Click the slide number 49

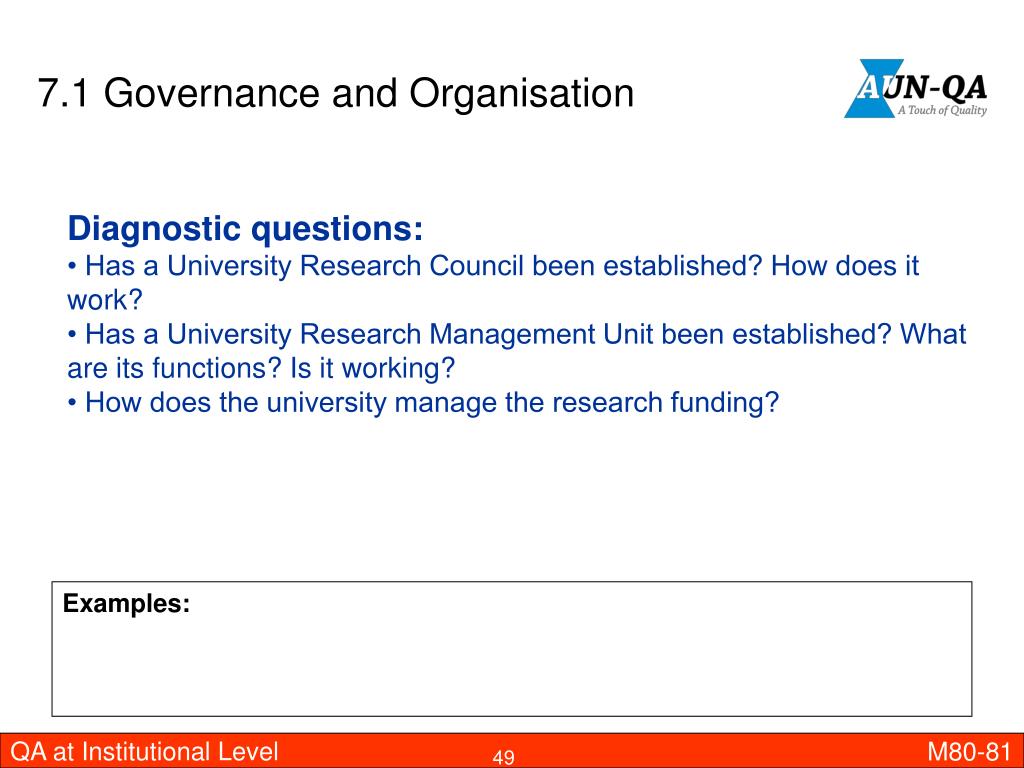pos(503,757)
